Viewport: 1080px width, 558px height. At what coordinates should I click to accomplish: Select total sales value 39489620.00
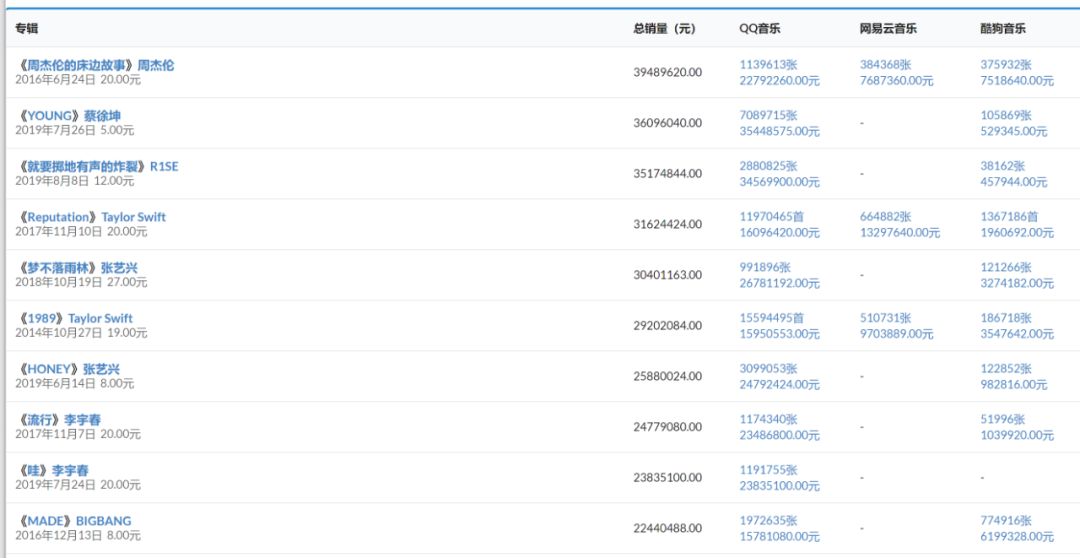pos(667,72)
